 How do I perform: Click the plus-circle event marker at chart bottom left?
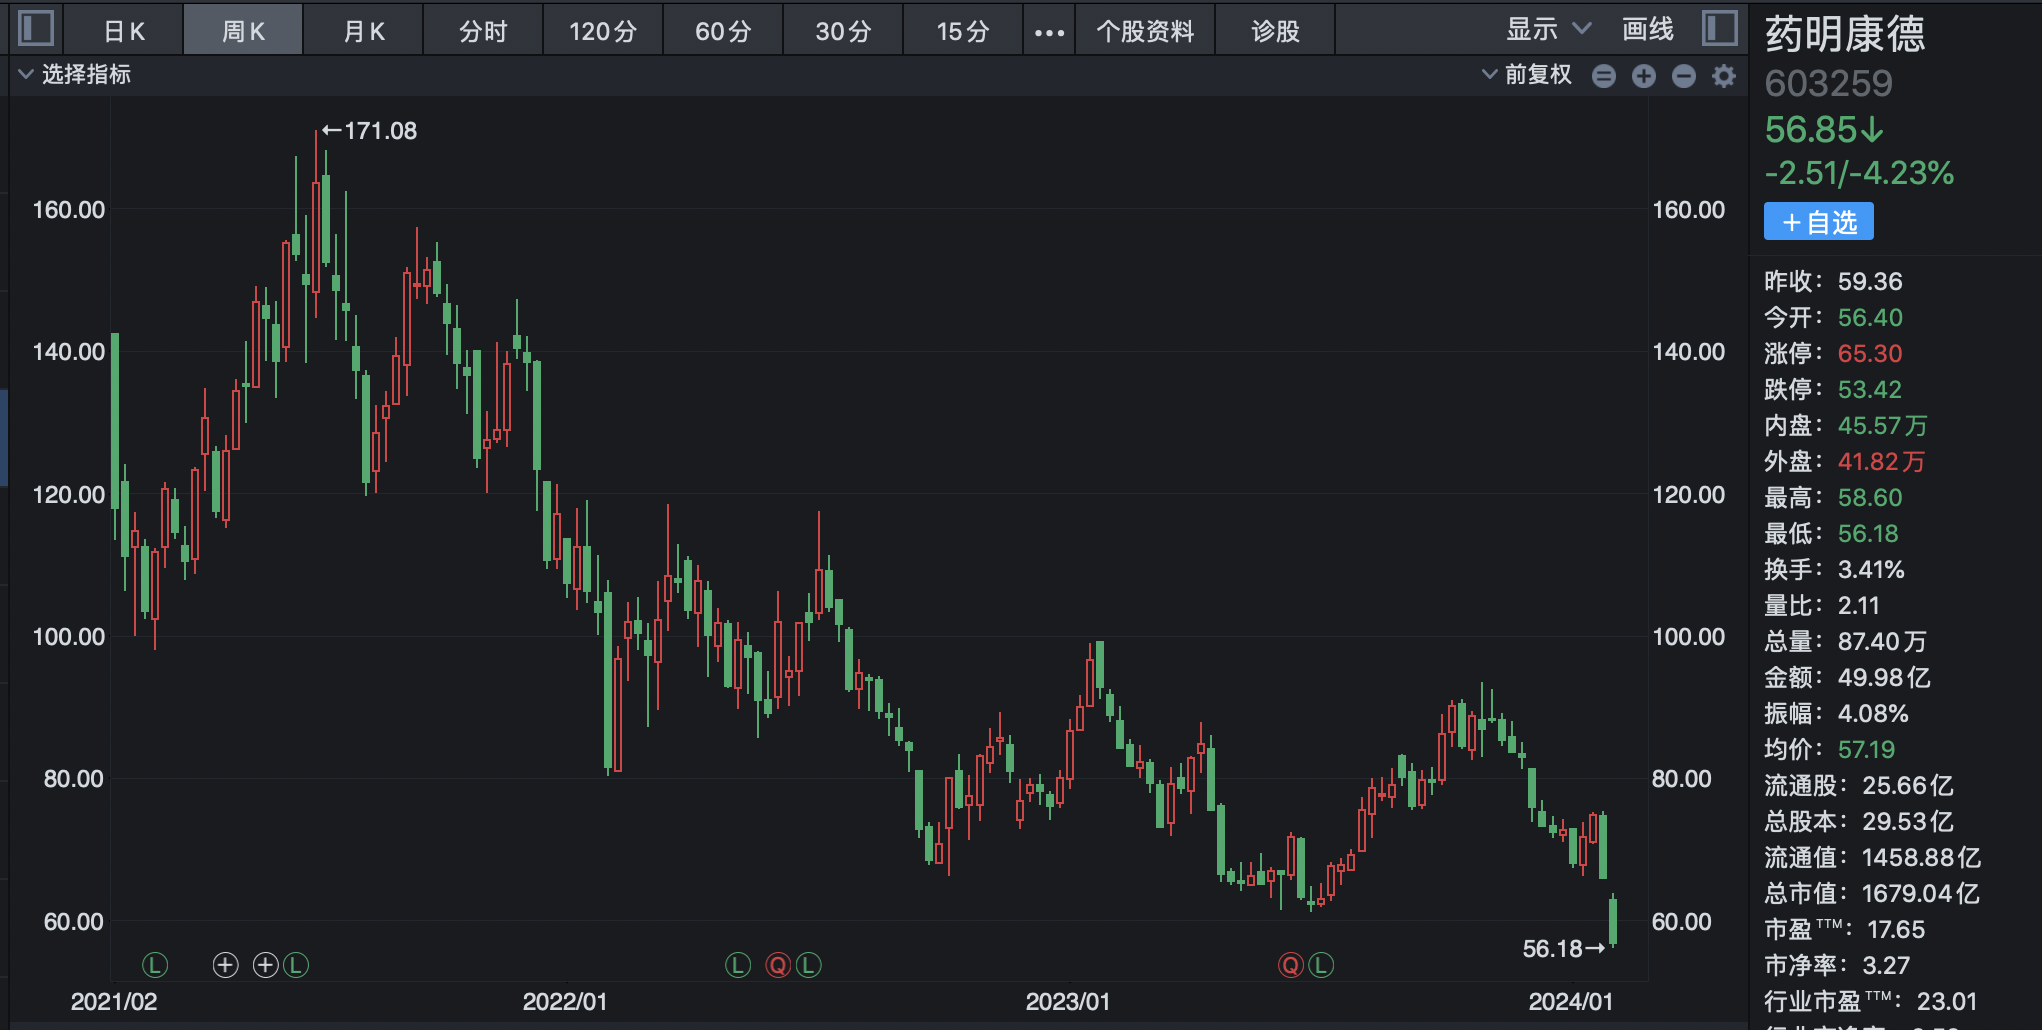point(225,965)
